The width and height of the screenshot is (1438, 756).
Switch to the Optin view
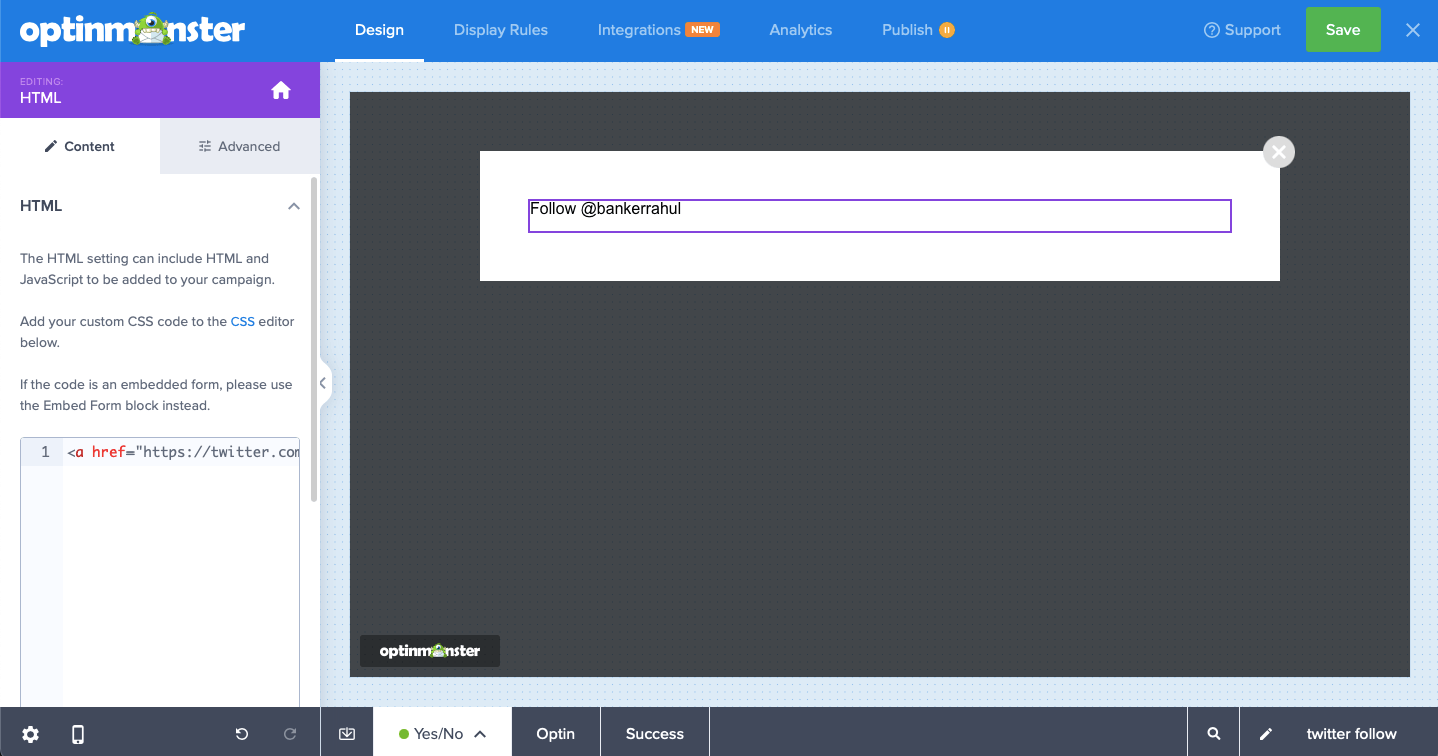556,733
